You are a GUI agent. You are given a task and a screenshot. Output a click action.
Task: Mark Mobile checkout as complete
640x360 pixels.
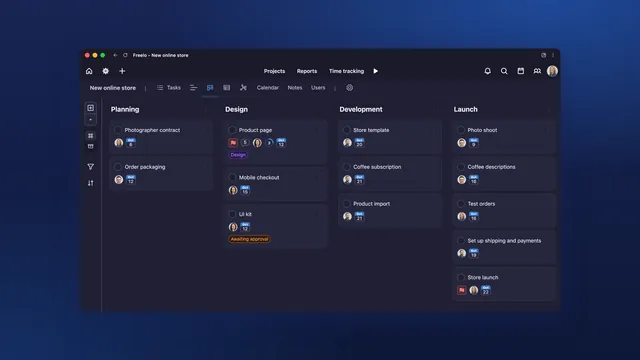click(232, 177)
